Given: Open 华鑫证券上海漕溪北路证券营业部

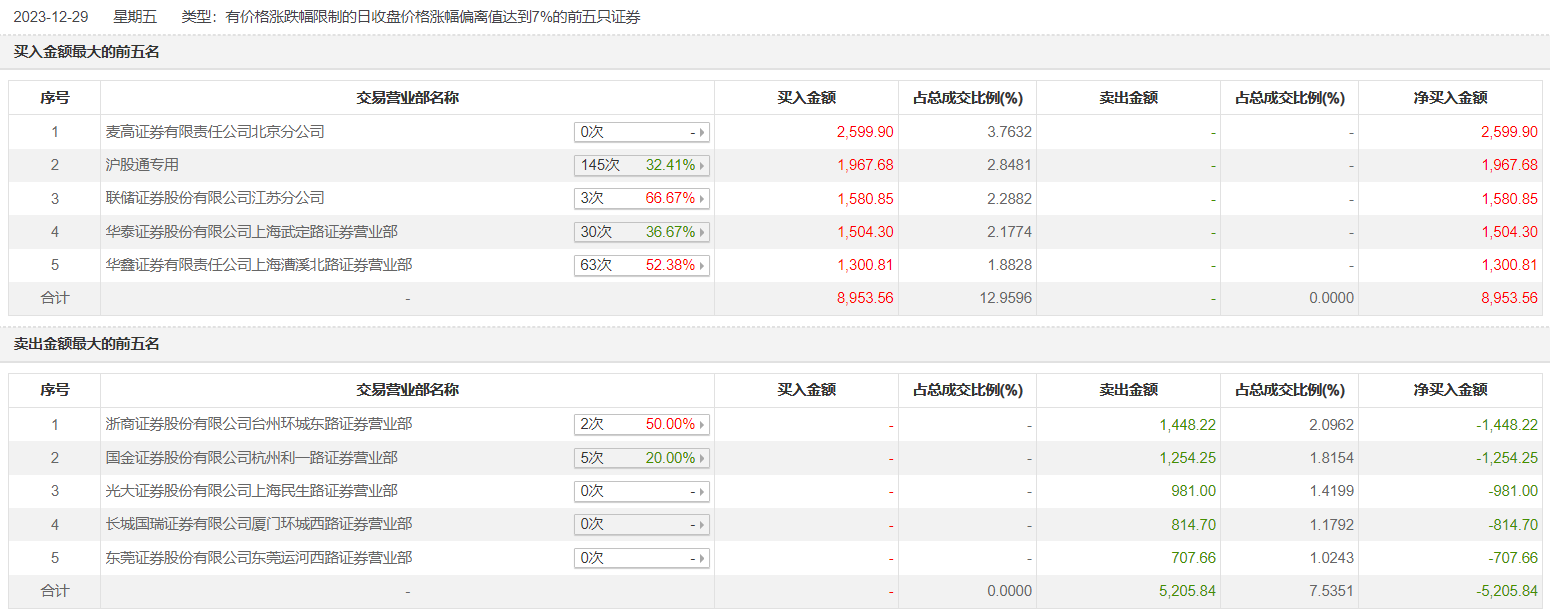Looking at the screenshot, I should pos(259,264).
